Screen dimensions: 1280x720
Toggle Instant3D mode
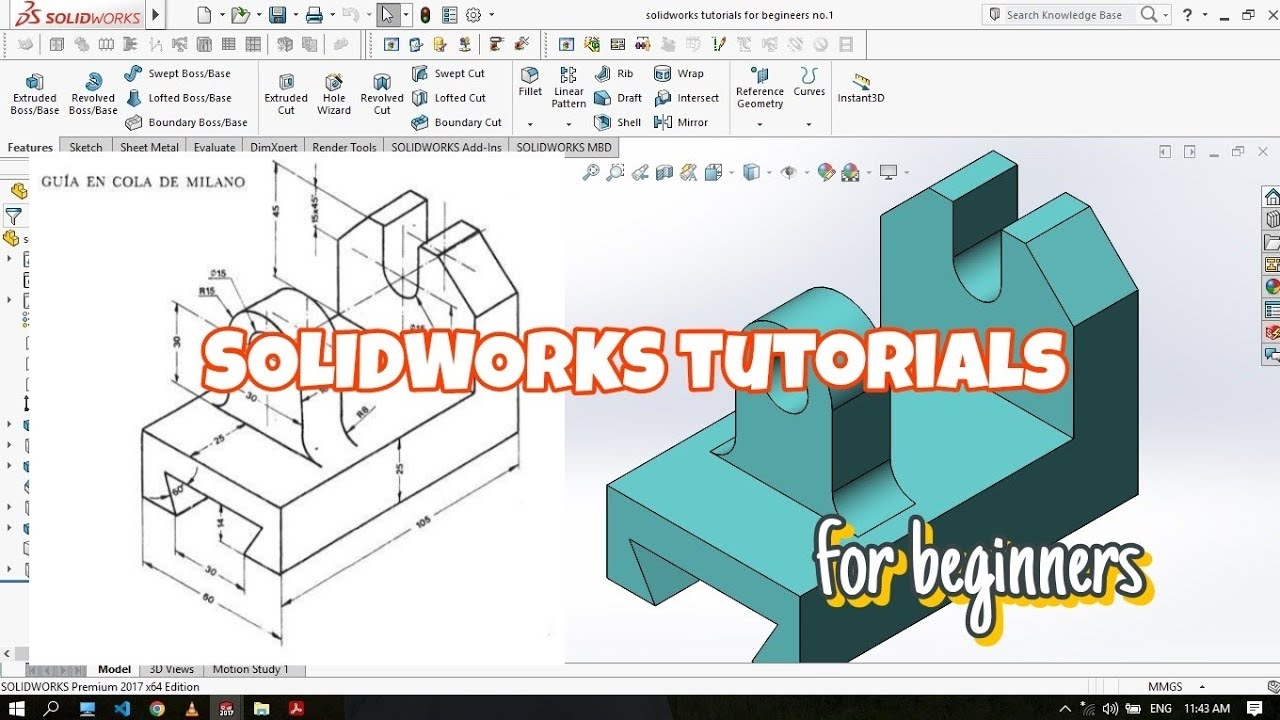[861, 88]
